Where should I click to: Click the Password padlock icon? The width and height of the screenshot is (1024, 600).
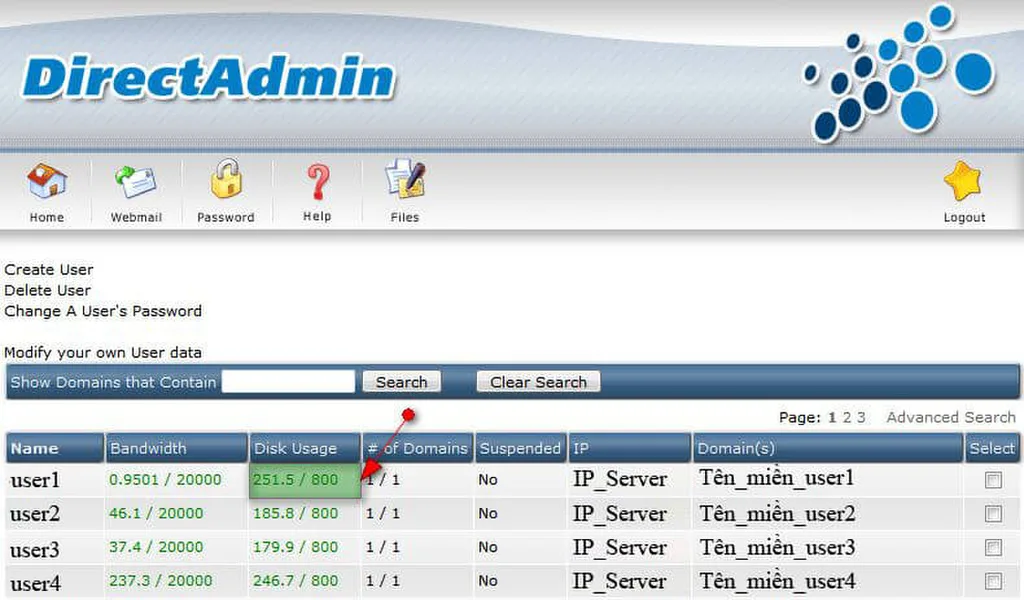tap(226, 179)
